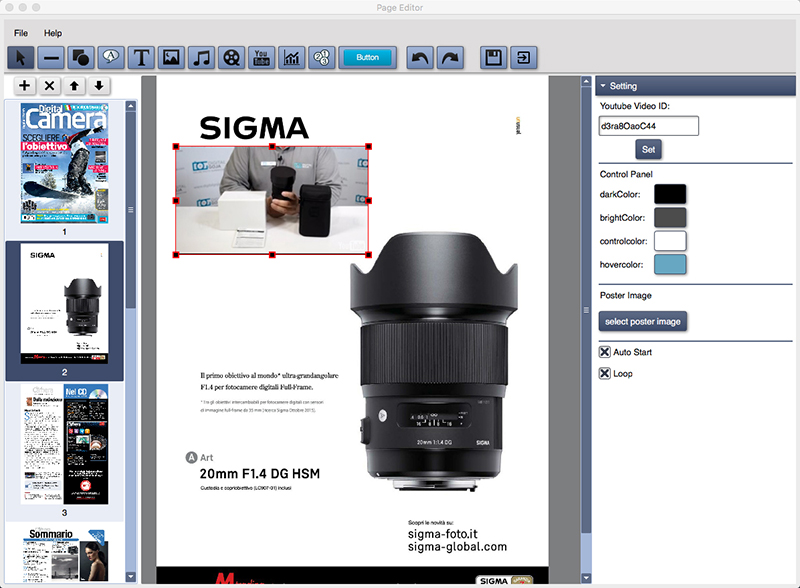800x588 pixels.
Task: Click the Set button for the video ID
Action: click(648, 148)
